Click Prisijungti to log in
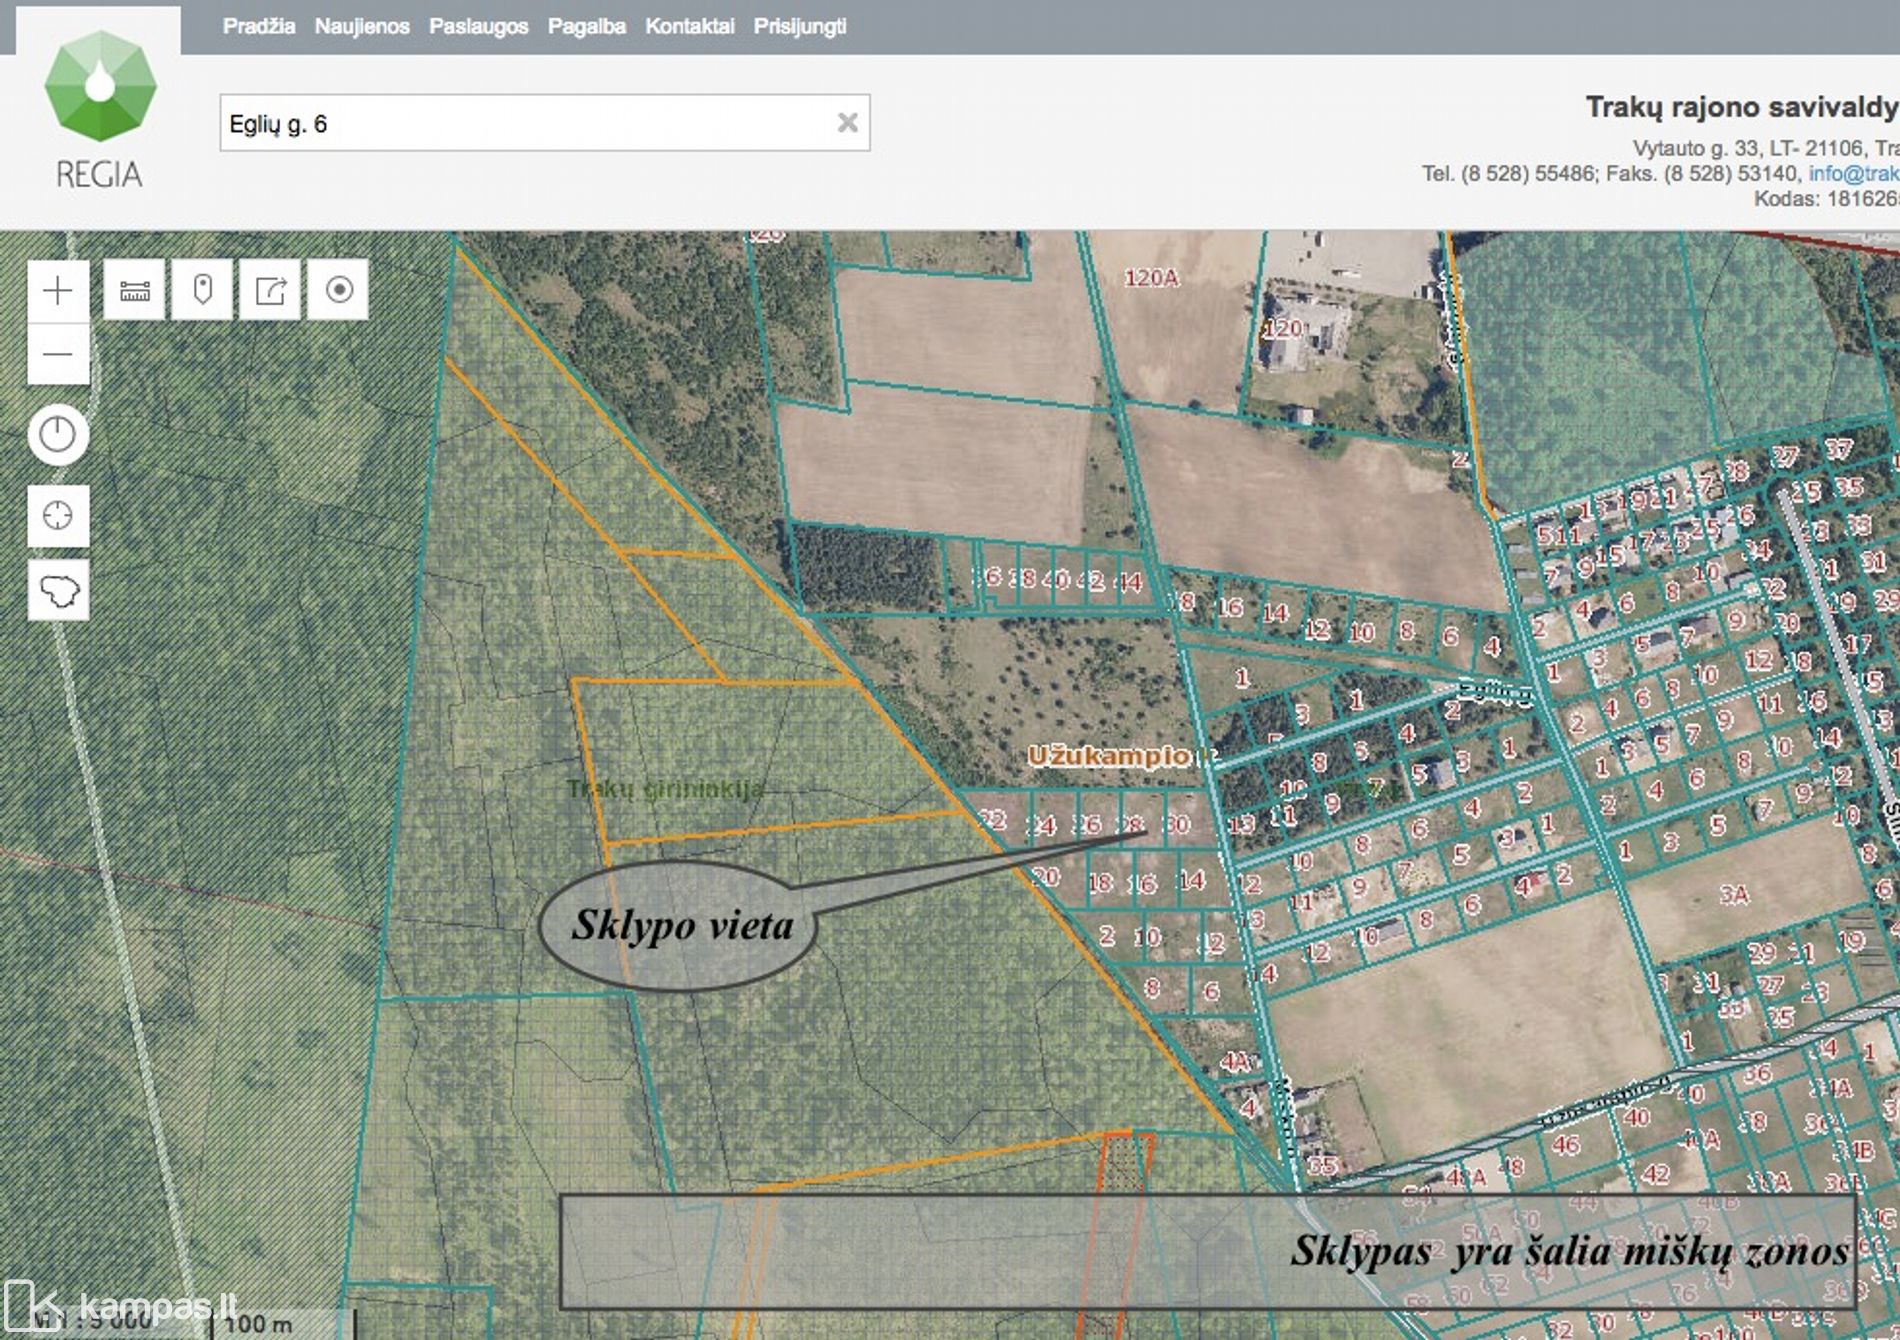 pyautogui.click(x=799, y=27)
